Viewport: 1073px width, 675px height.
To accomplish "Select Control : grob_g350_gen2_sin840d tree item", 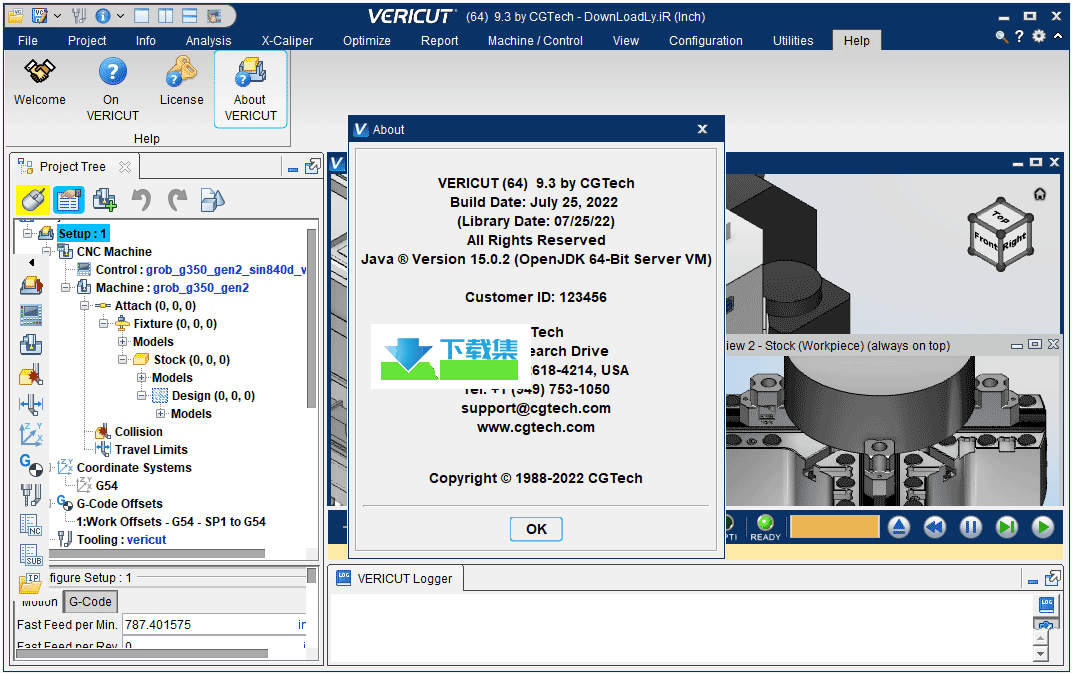I will tap(201, 270).
